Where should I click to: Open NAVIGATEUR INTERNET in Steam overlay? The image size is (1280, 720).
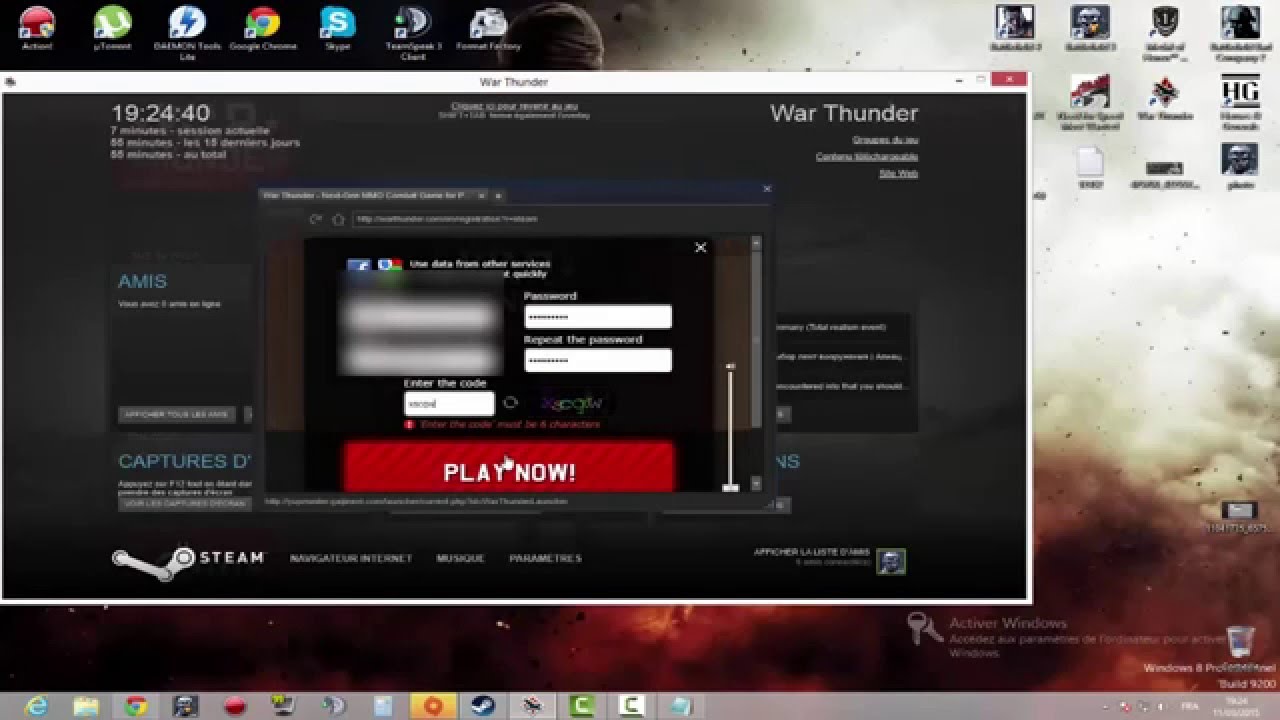pos(351,558)
